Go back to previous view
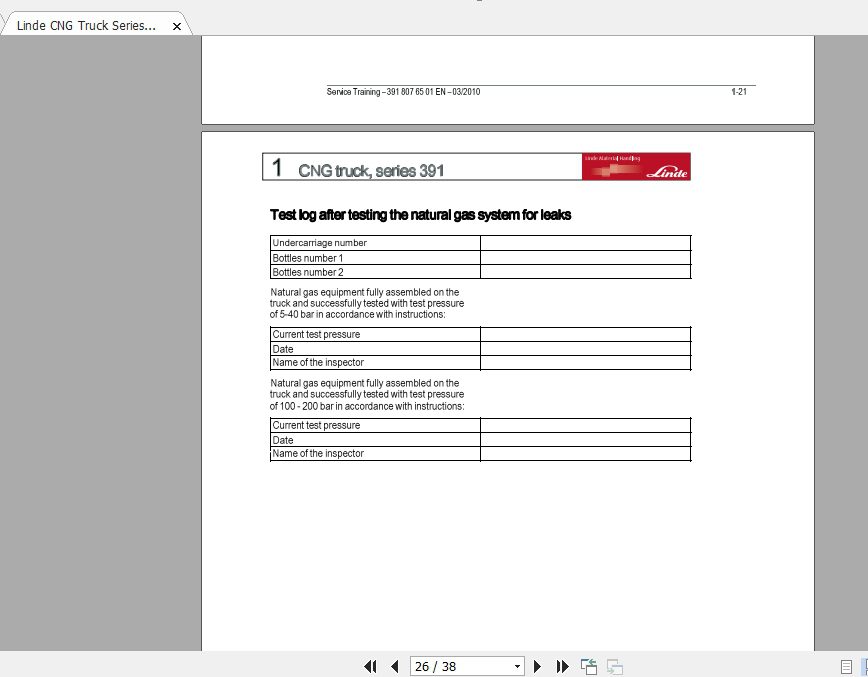 click(x=588, y=666)
